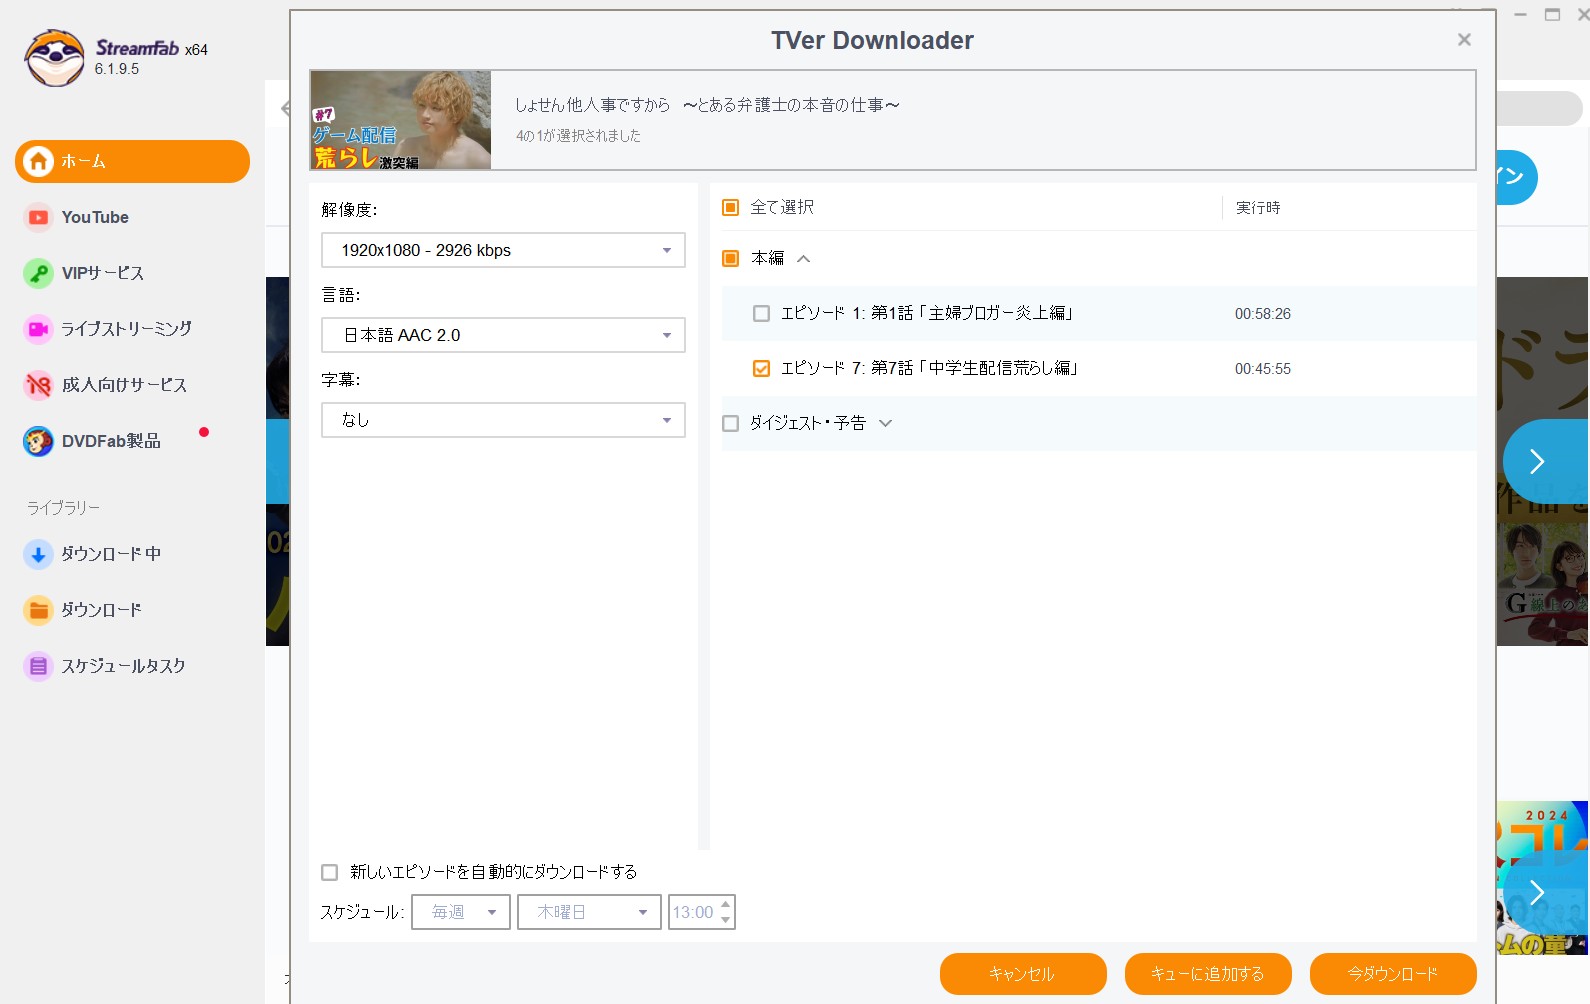
Task: Click the DVDFab製品 mascot icon
Action: point(38,441)
